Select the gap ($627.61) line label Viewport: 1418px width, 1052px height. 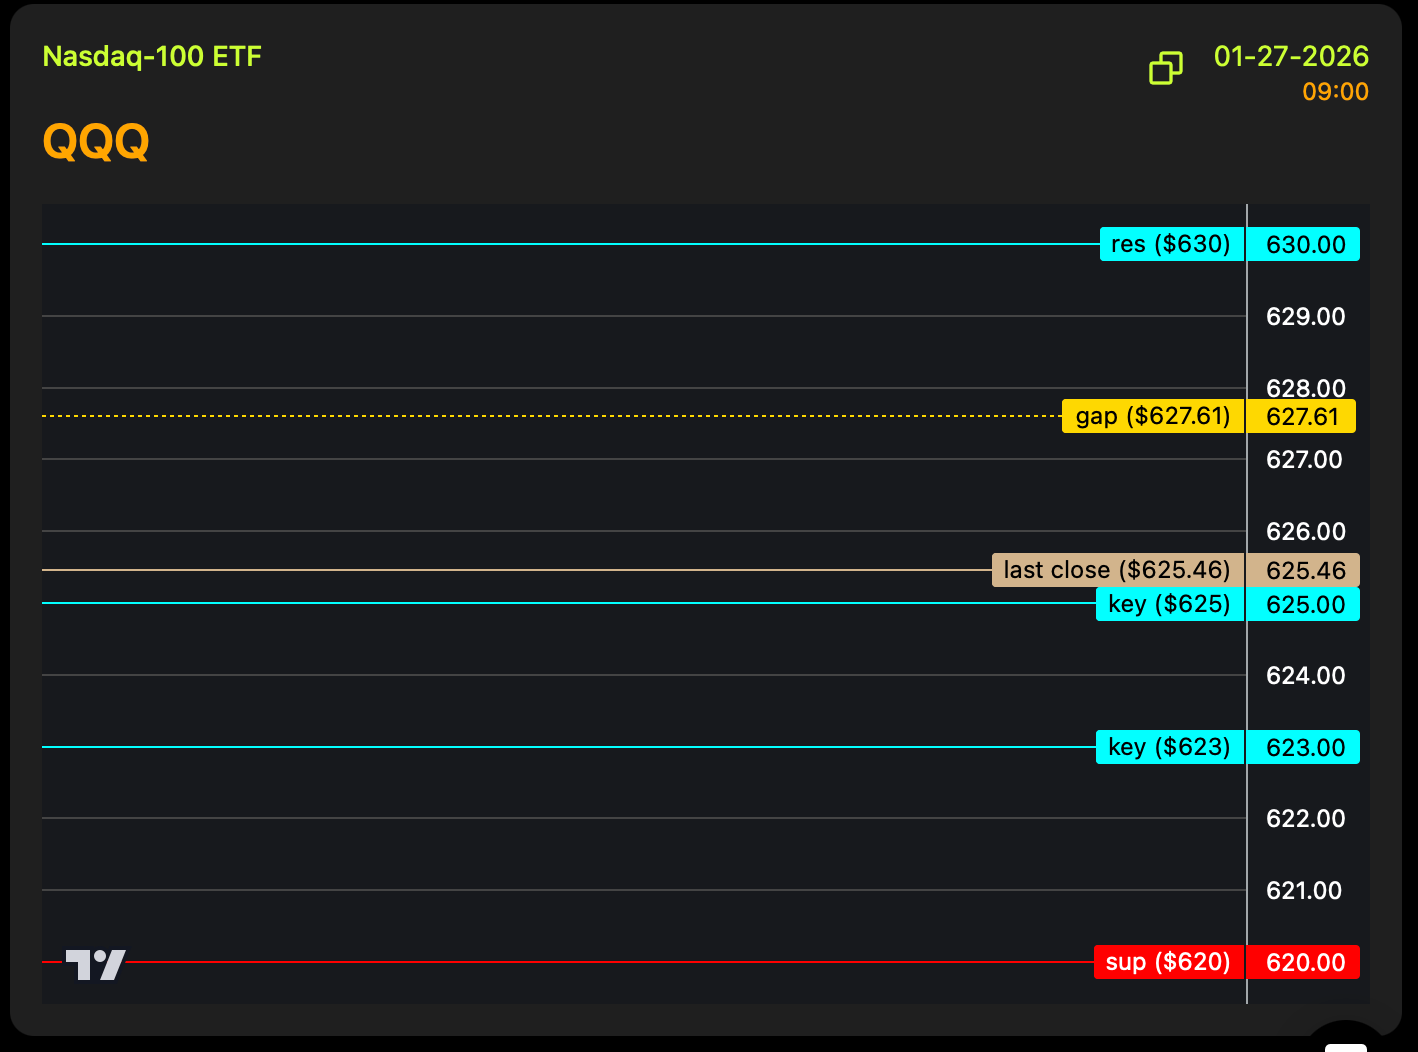click(1152, 416)
